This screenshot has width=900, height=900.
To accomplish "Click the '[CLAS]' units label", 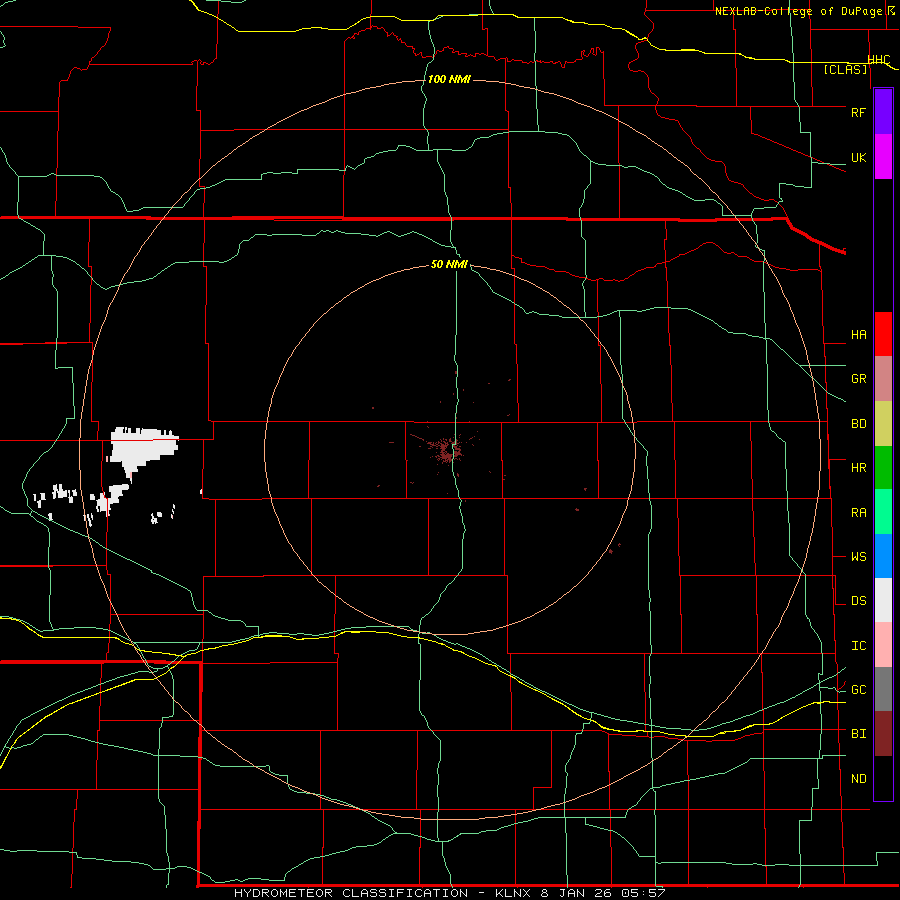I will click(x=845, y=69).
